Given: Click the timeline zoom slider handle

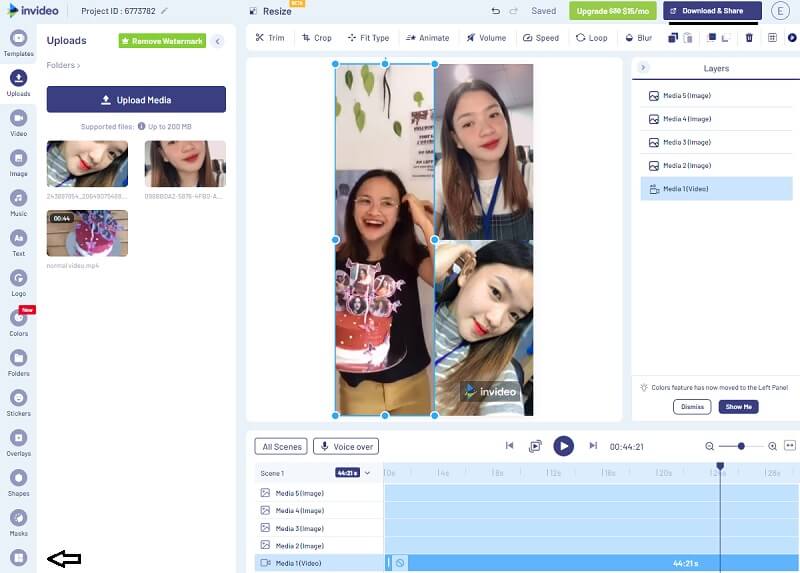Looking at the screenshot, I should [x=741, y=446].
